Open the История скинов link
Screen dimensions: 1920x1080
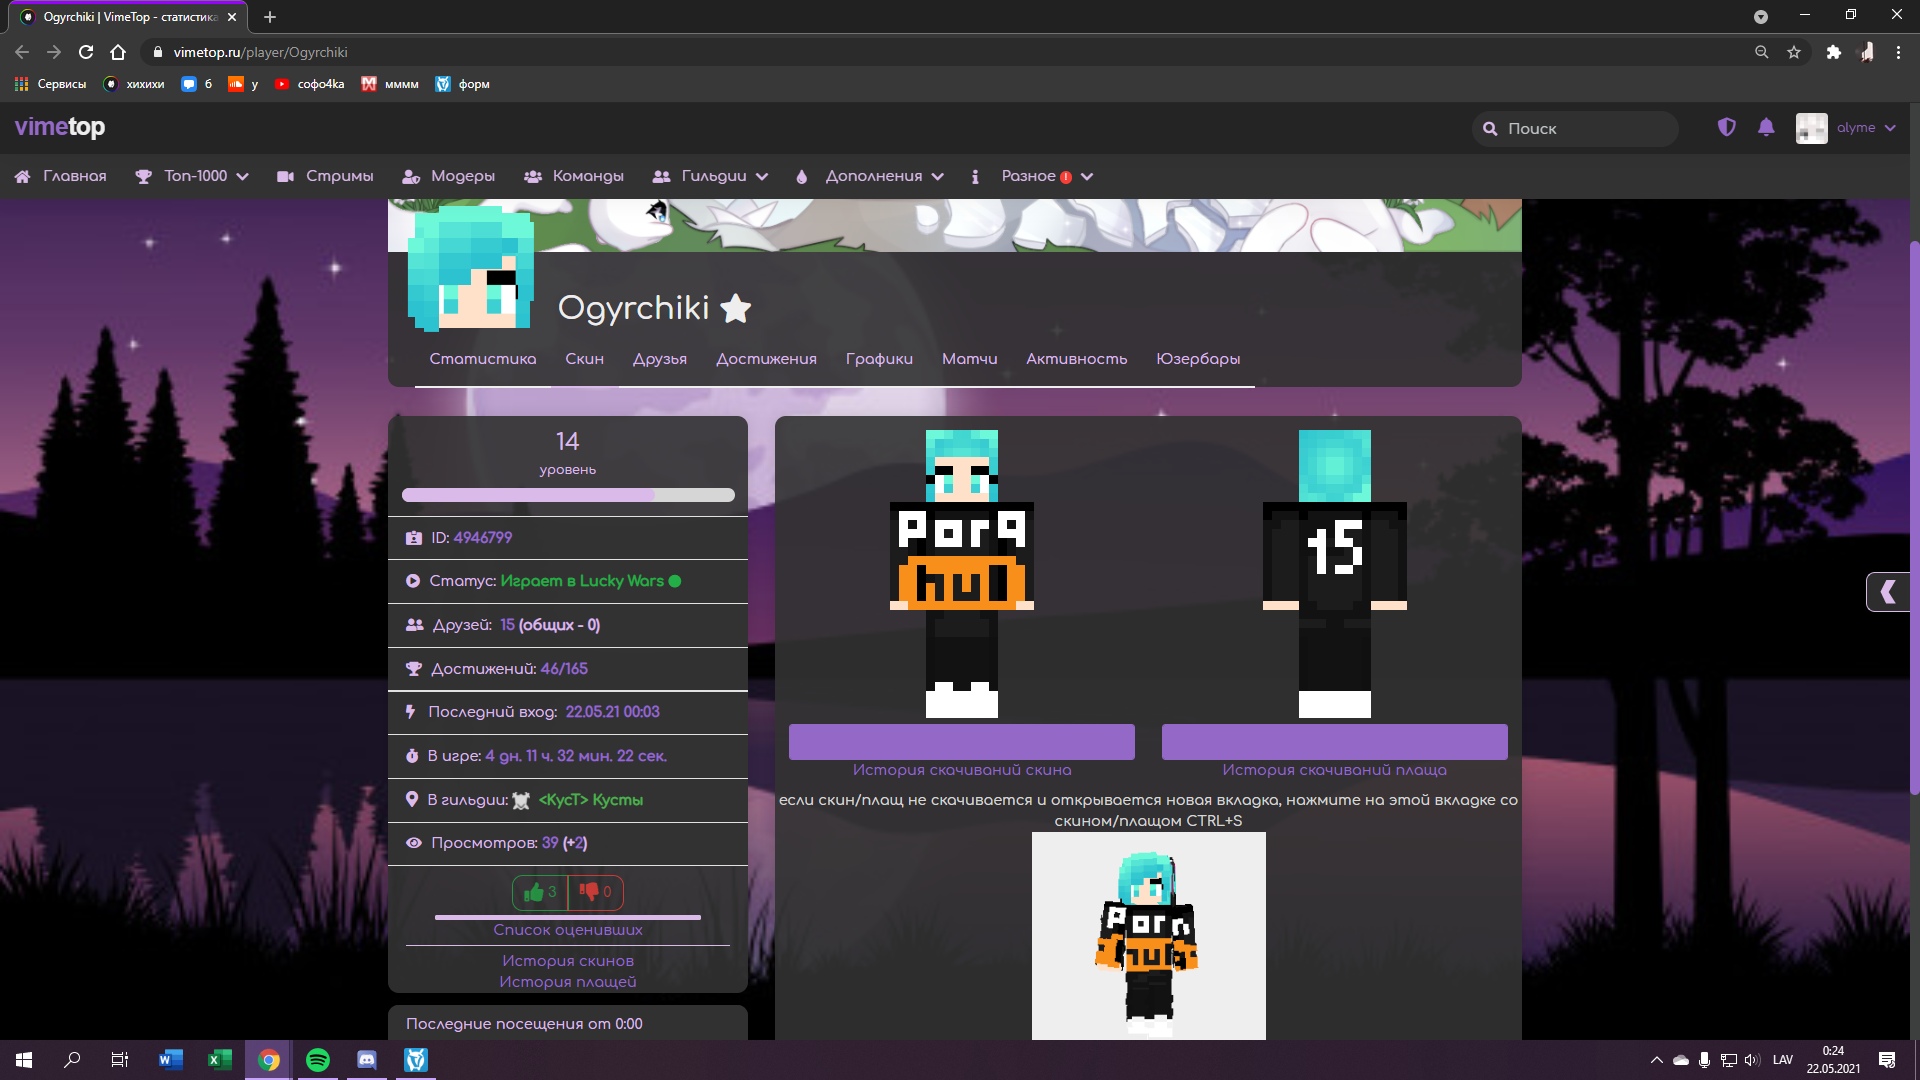(568, 961)
